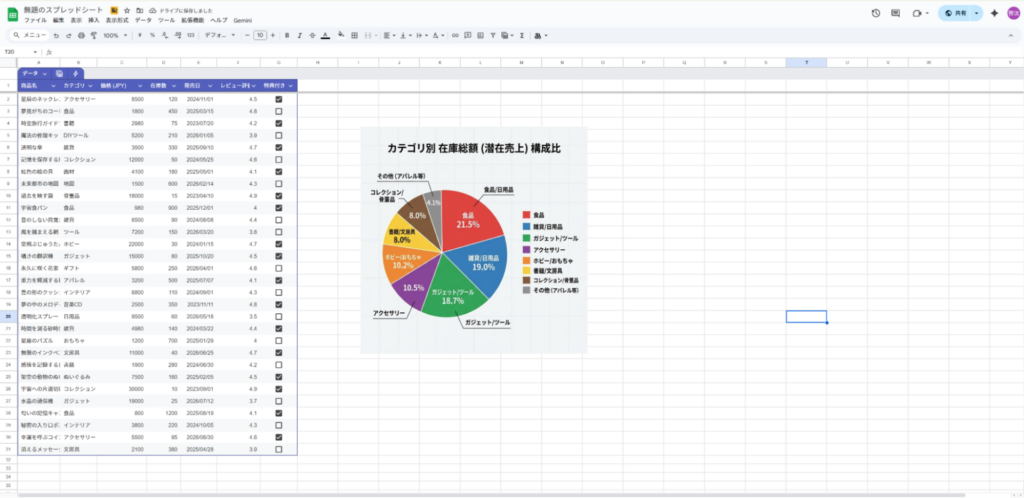Open the 拡張機能 menu
This screenshot has height=498, width=1024.
coord(194,20)
